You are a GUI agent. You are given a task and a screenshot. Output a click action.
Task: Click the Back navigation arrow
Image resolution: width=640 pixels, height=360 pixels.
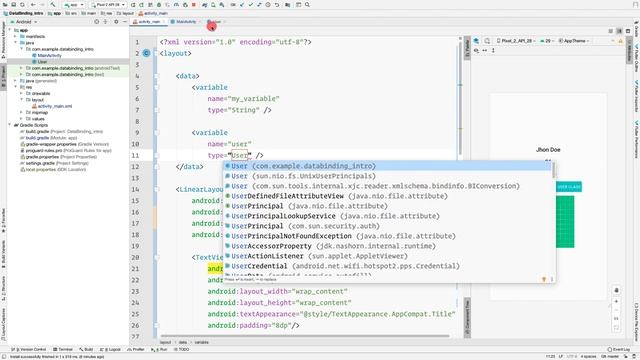[33, 5]
